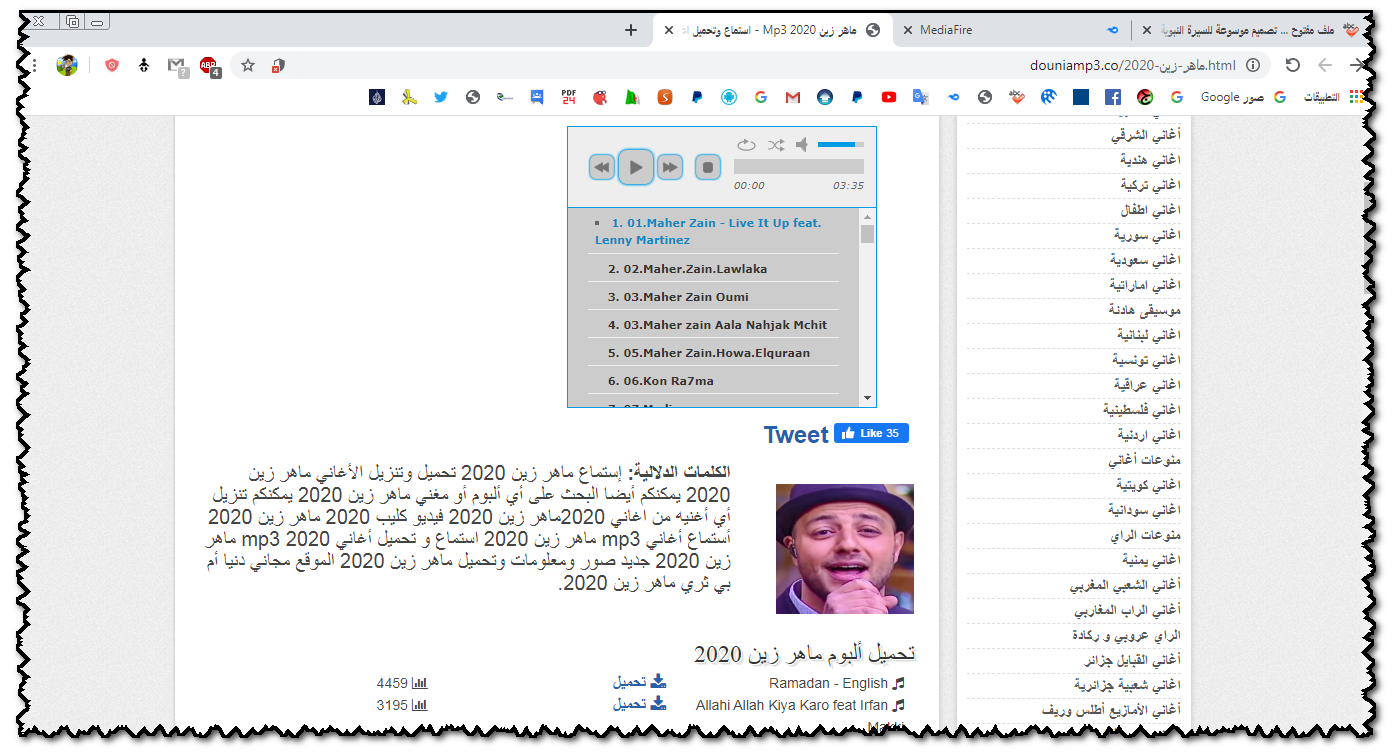Mute the player using the speaker icon
Screen dimensions: 1393x755
pyautogui.click(x=802, y=145)
